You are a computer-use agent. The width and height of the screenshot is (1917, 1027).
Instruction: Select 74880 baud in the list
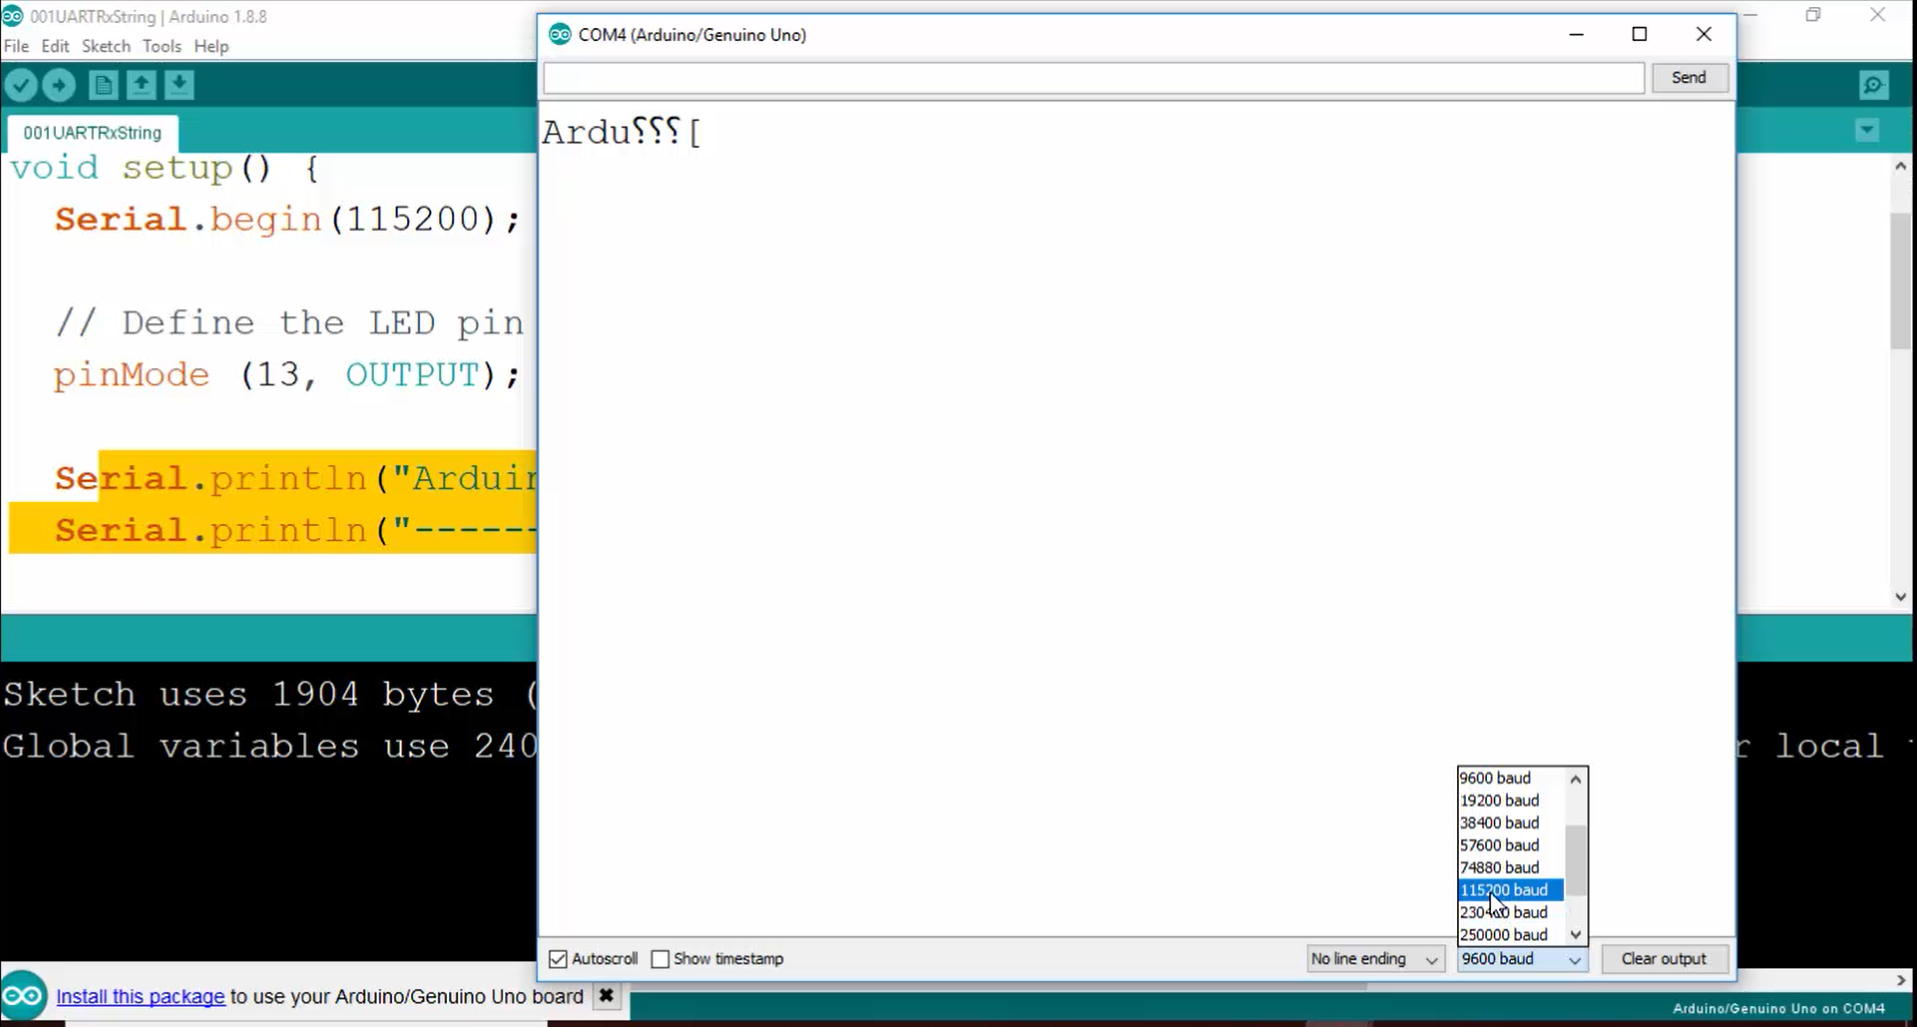[1510, 867]
